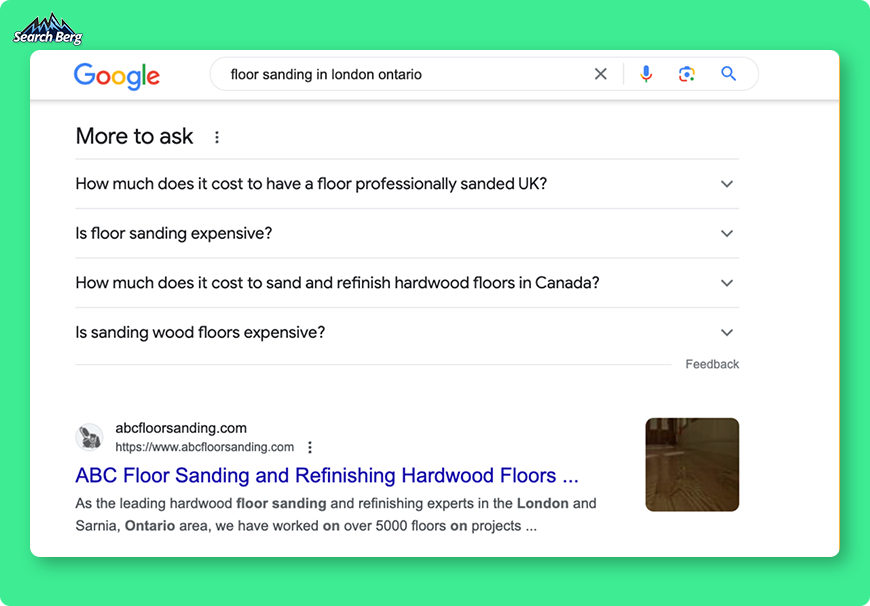Clear the search query with the X icon
The width and height of the screenshot is (870, 606).
pos(600,74)
